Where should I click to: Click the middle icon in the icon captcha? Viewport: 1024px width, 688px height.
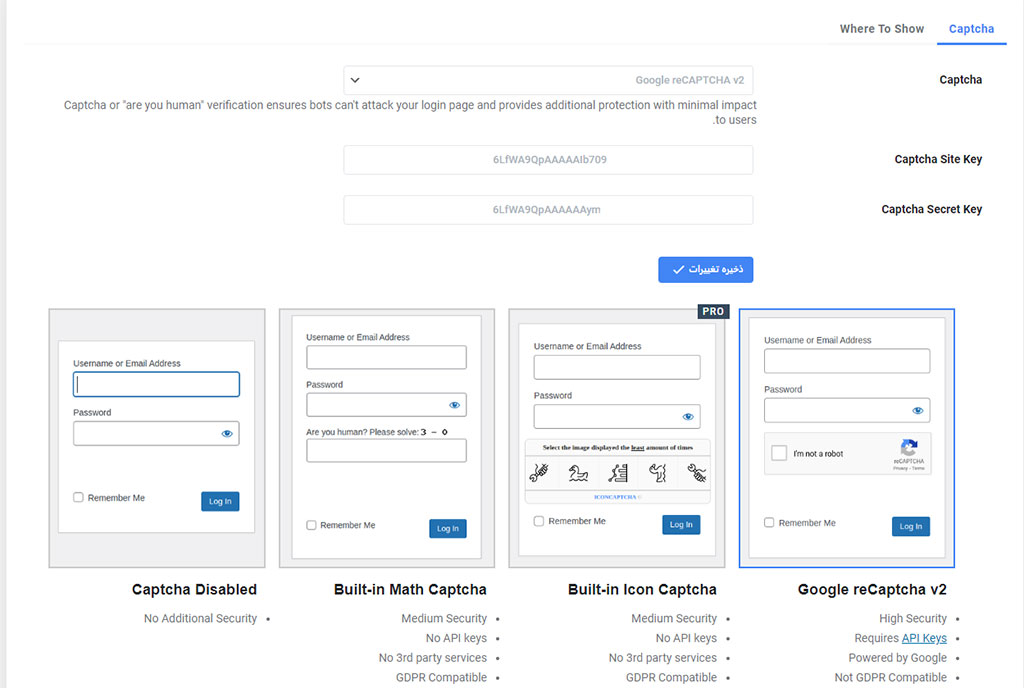coord(618,472)
